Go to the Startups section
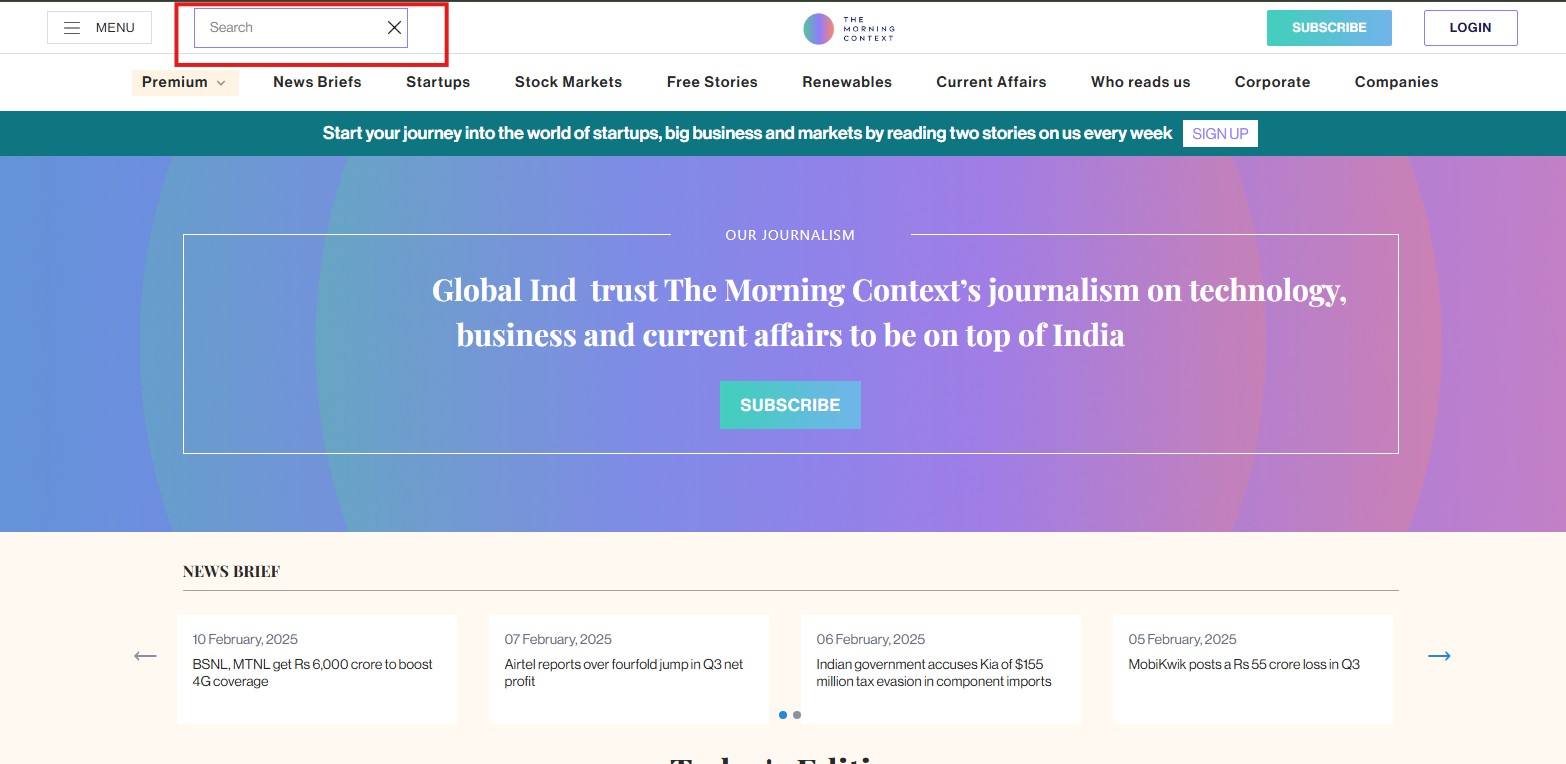The image size is (1566, 764). coord(437,82)
